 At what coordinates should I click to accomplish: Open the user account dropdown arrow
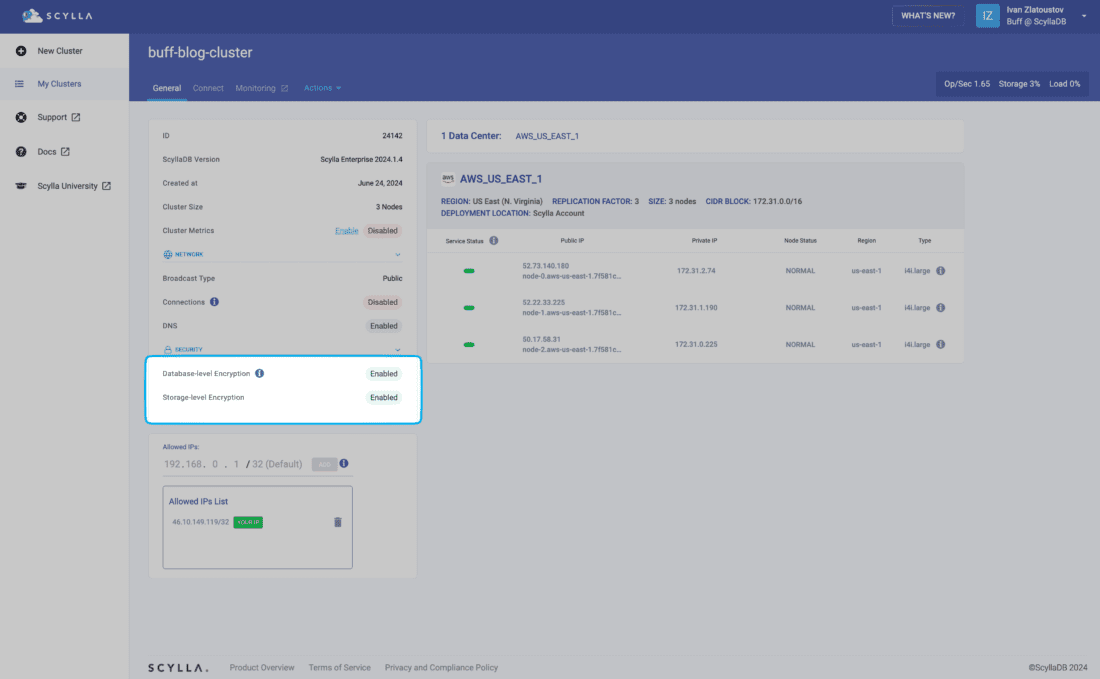point(1084,16)
